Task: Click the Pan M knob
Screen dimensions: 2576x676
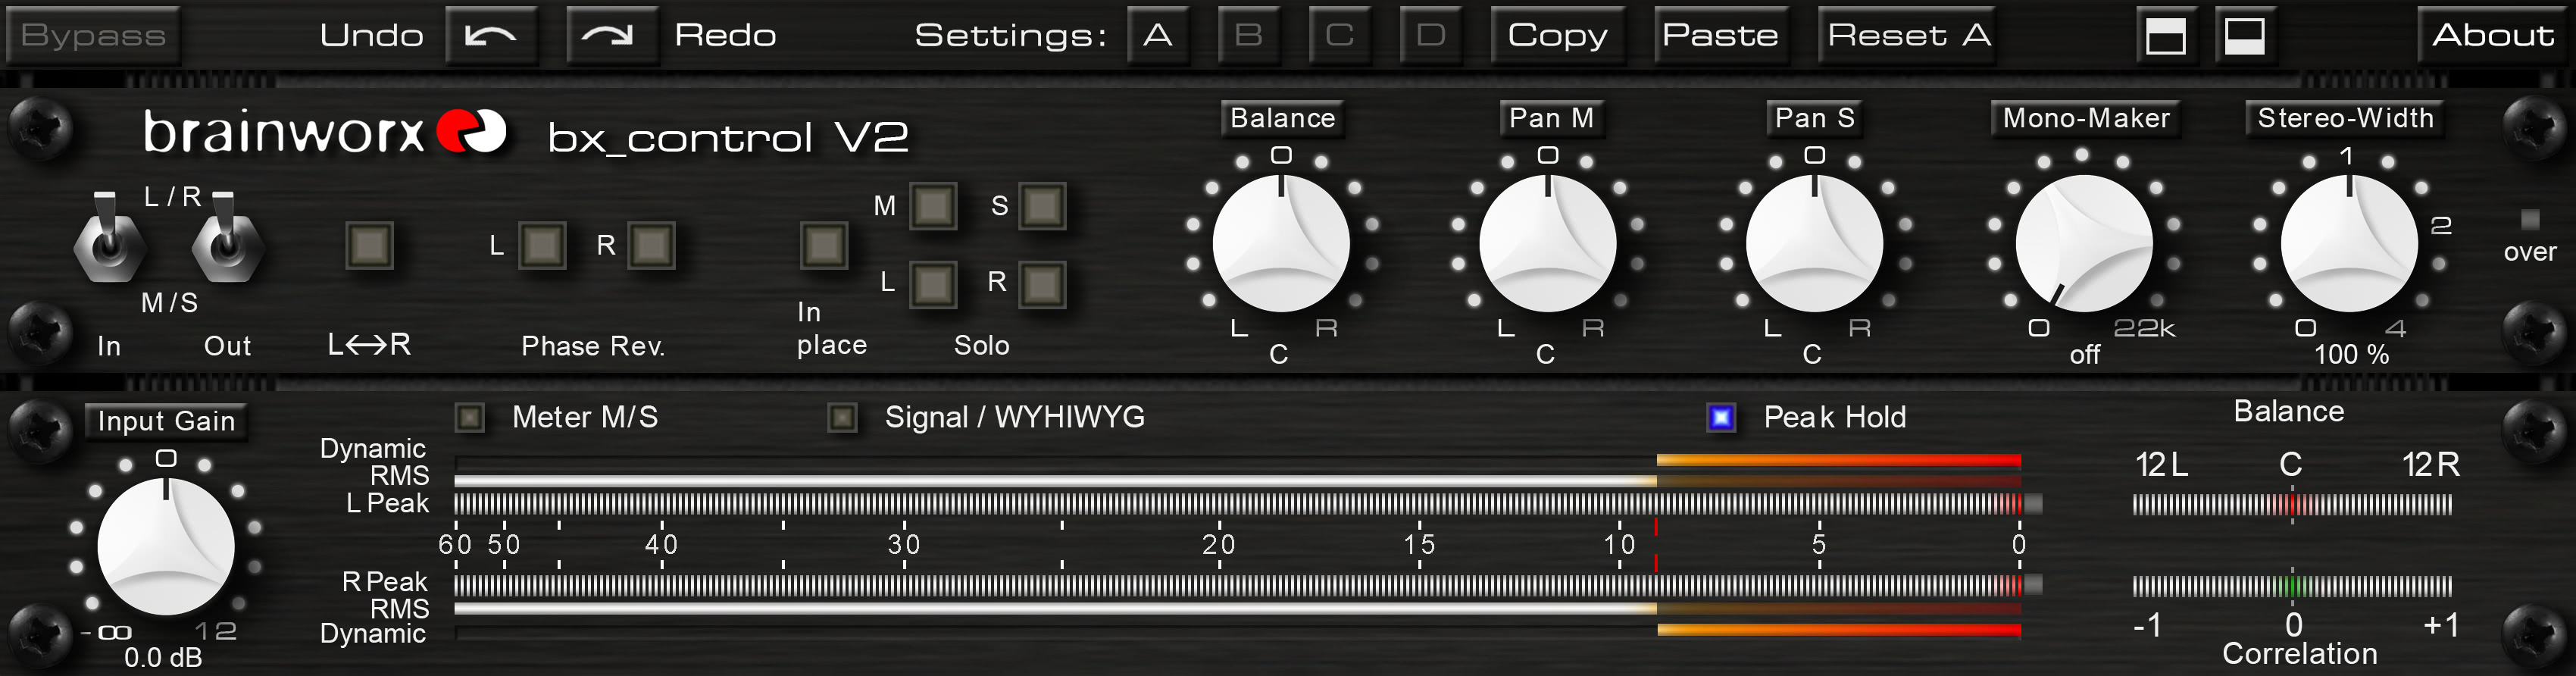Action: click(x=1548, y=243)
